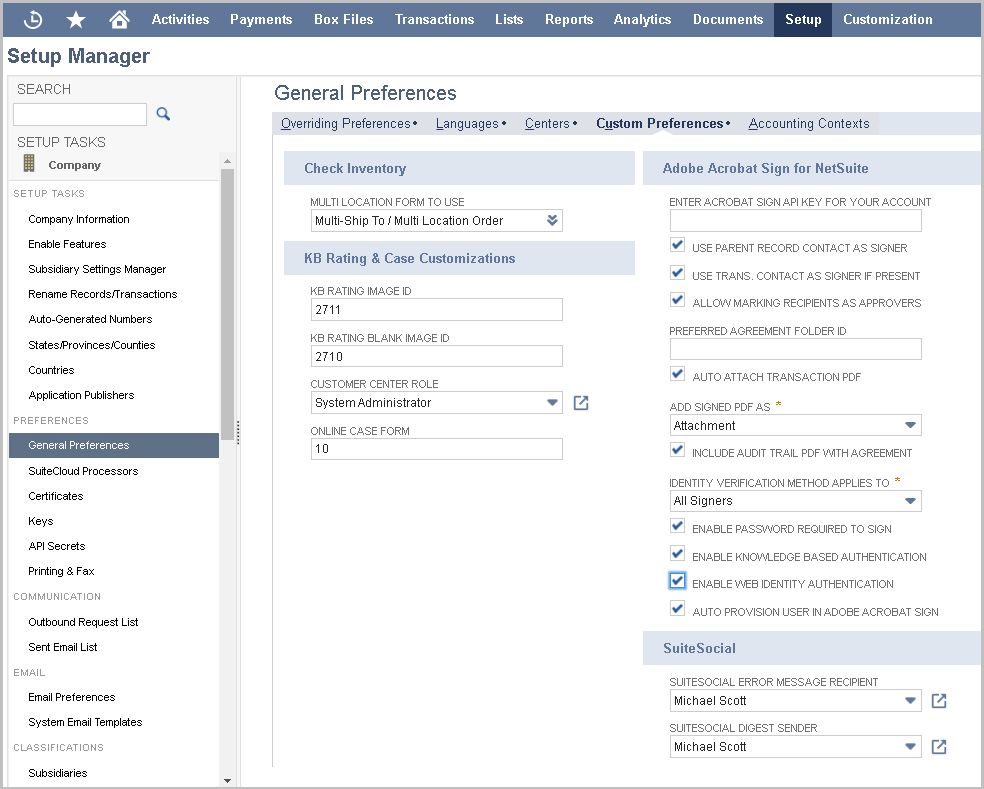This screenshot has width=984, height=789.
Task: Open the Recent Records clock icon
Action: [x=33, y=19]
